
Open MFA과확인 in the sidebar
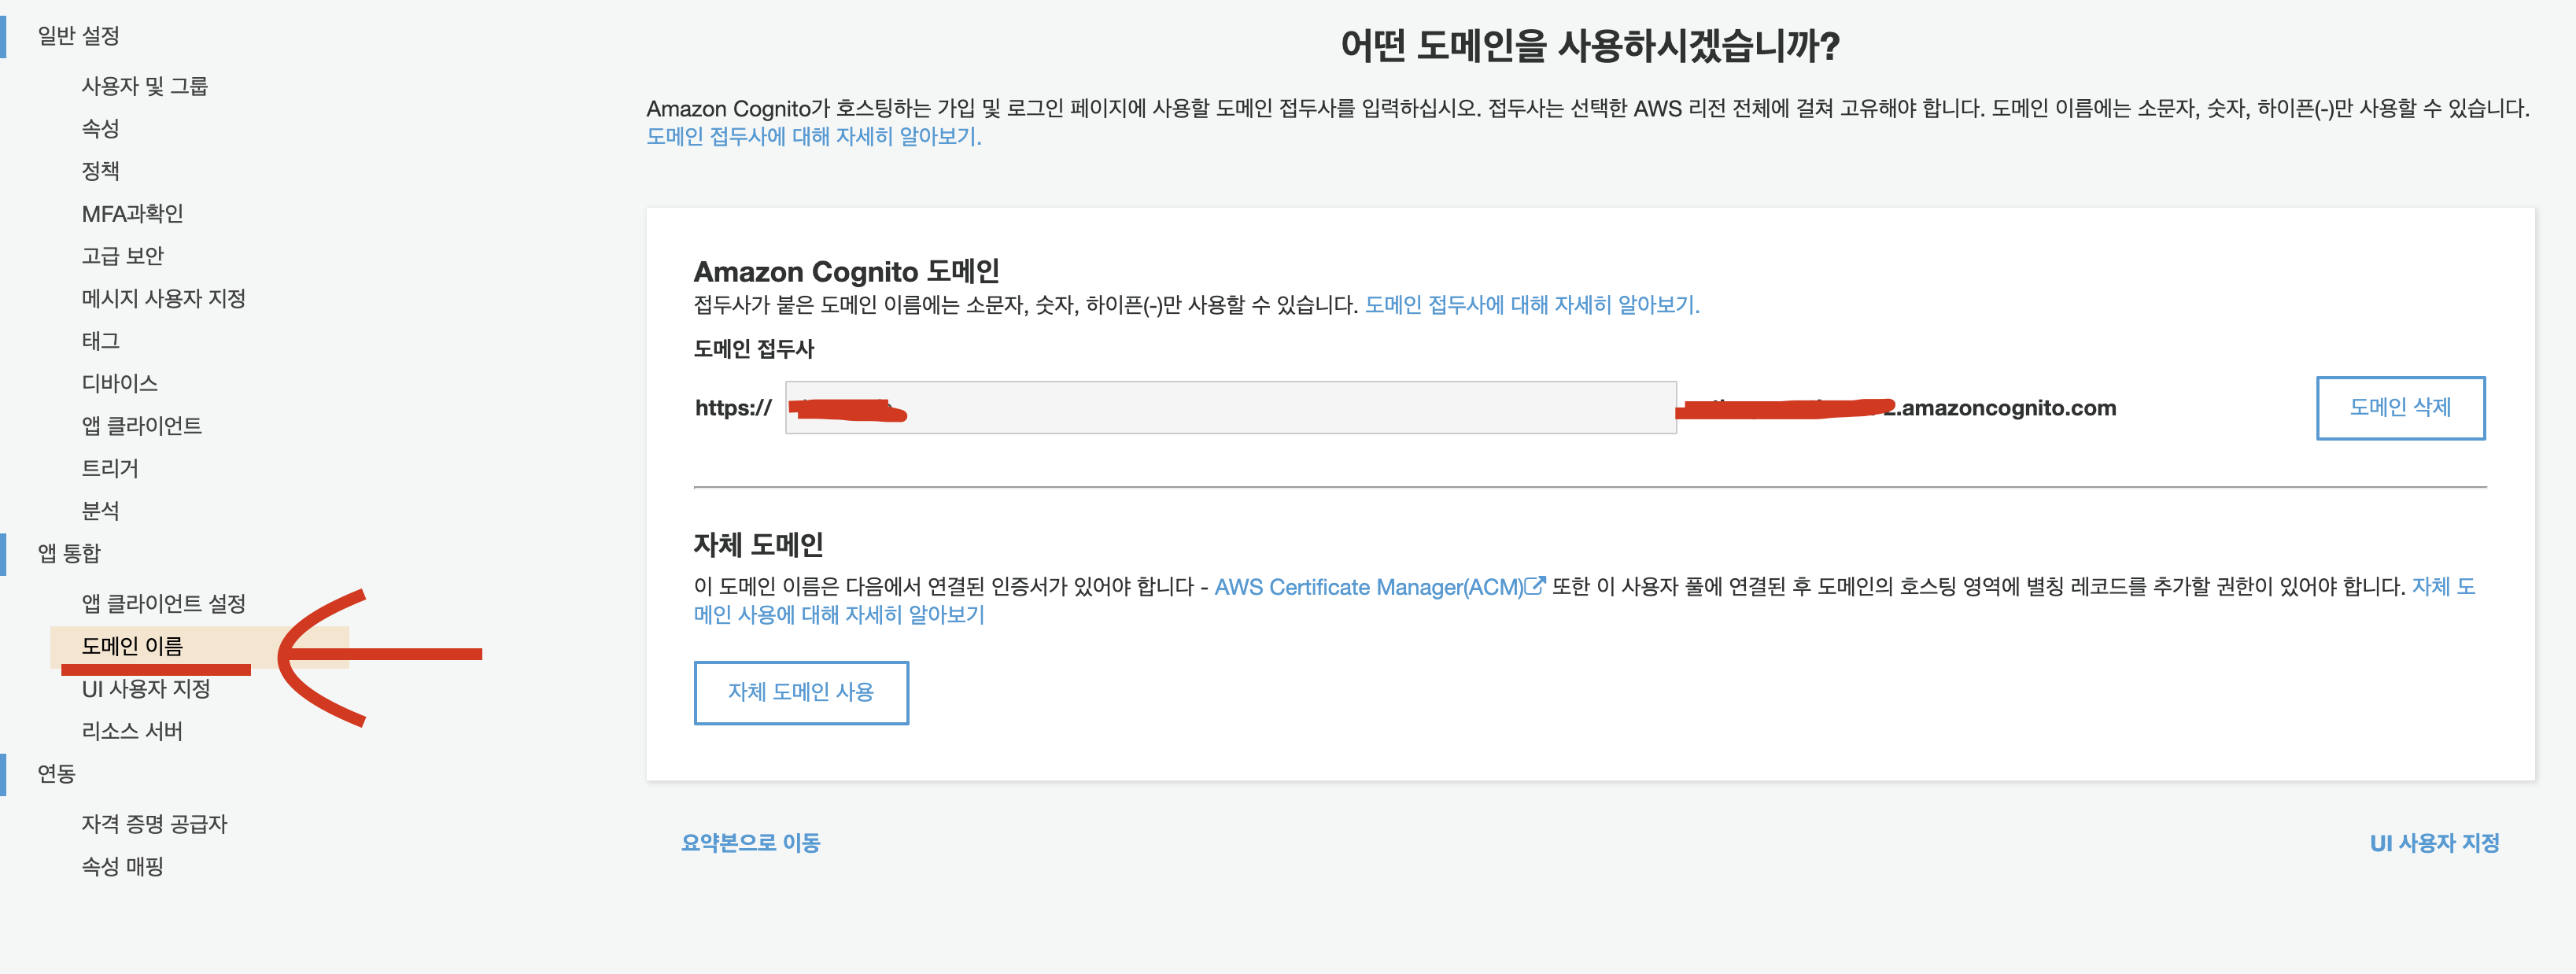(x=132, y=213)
